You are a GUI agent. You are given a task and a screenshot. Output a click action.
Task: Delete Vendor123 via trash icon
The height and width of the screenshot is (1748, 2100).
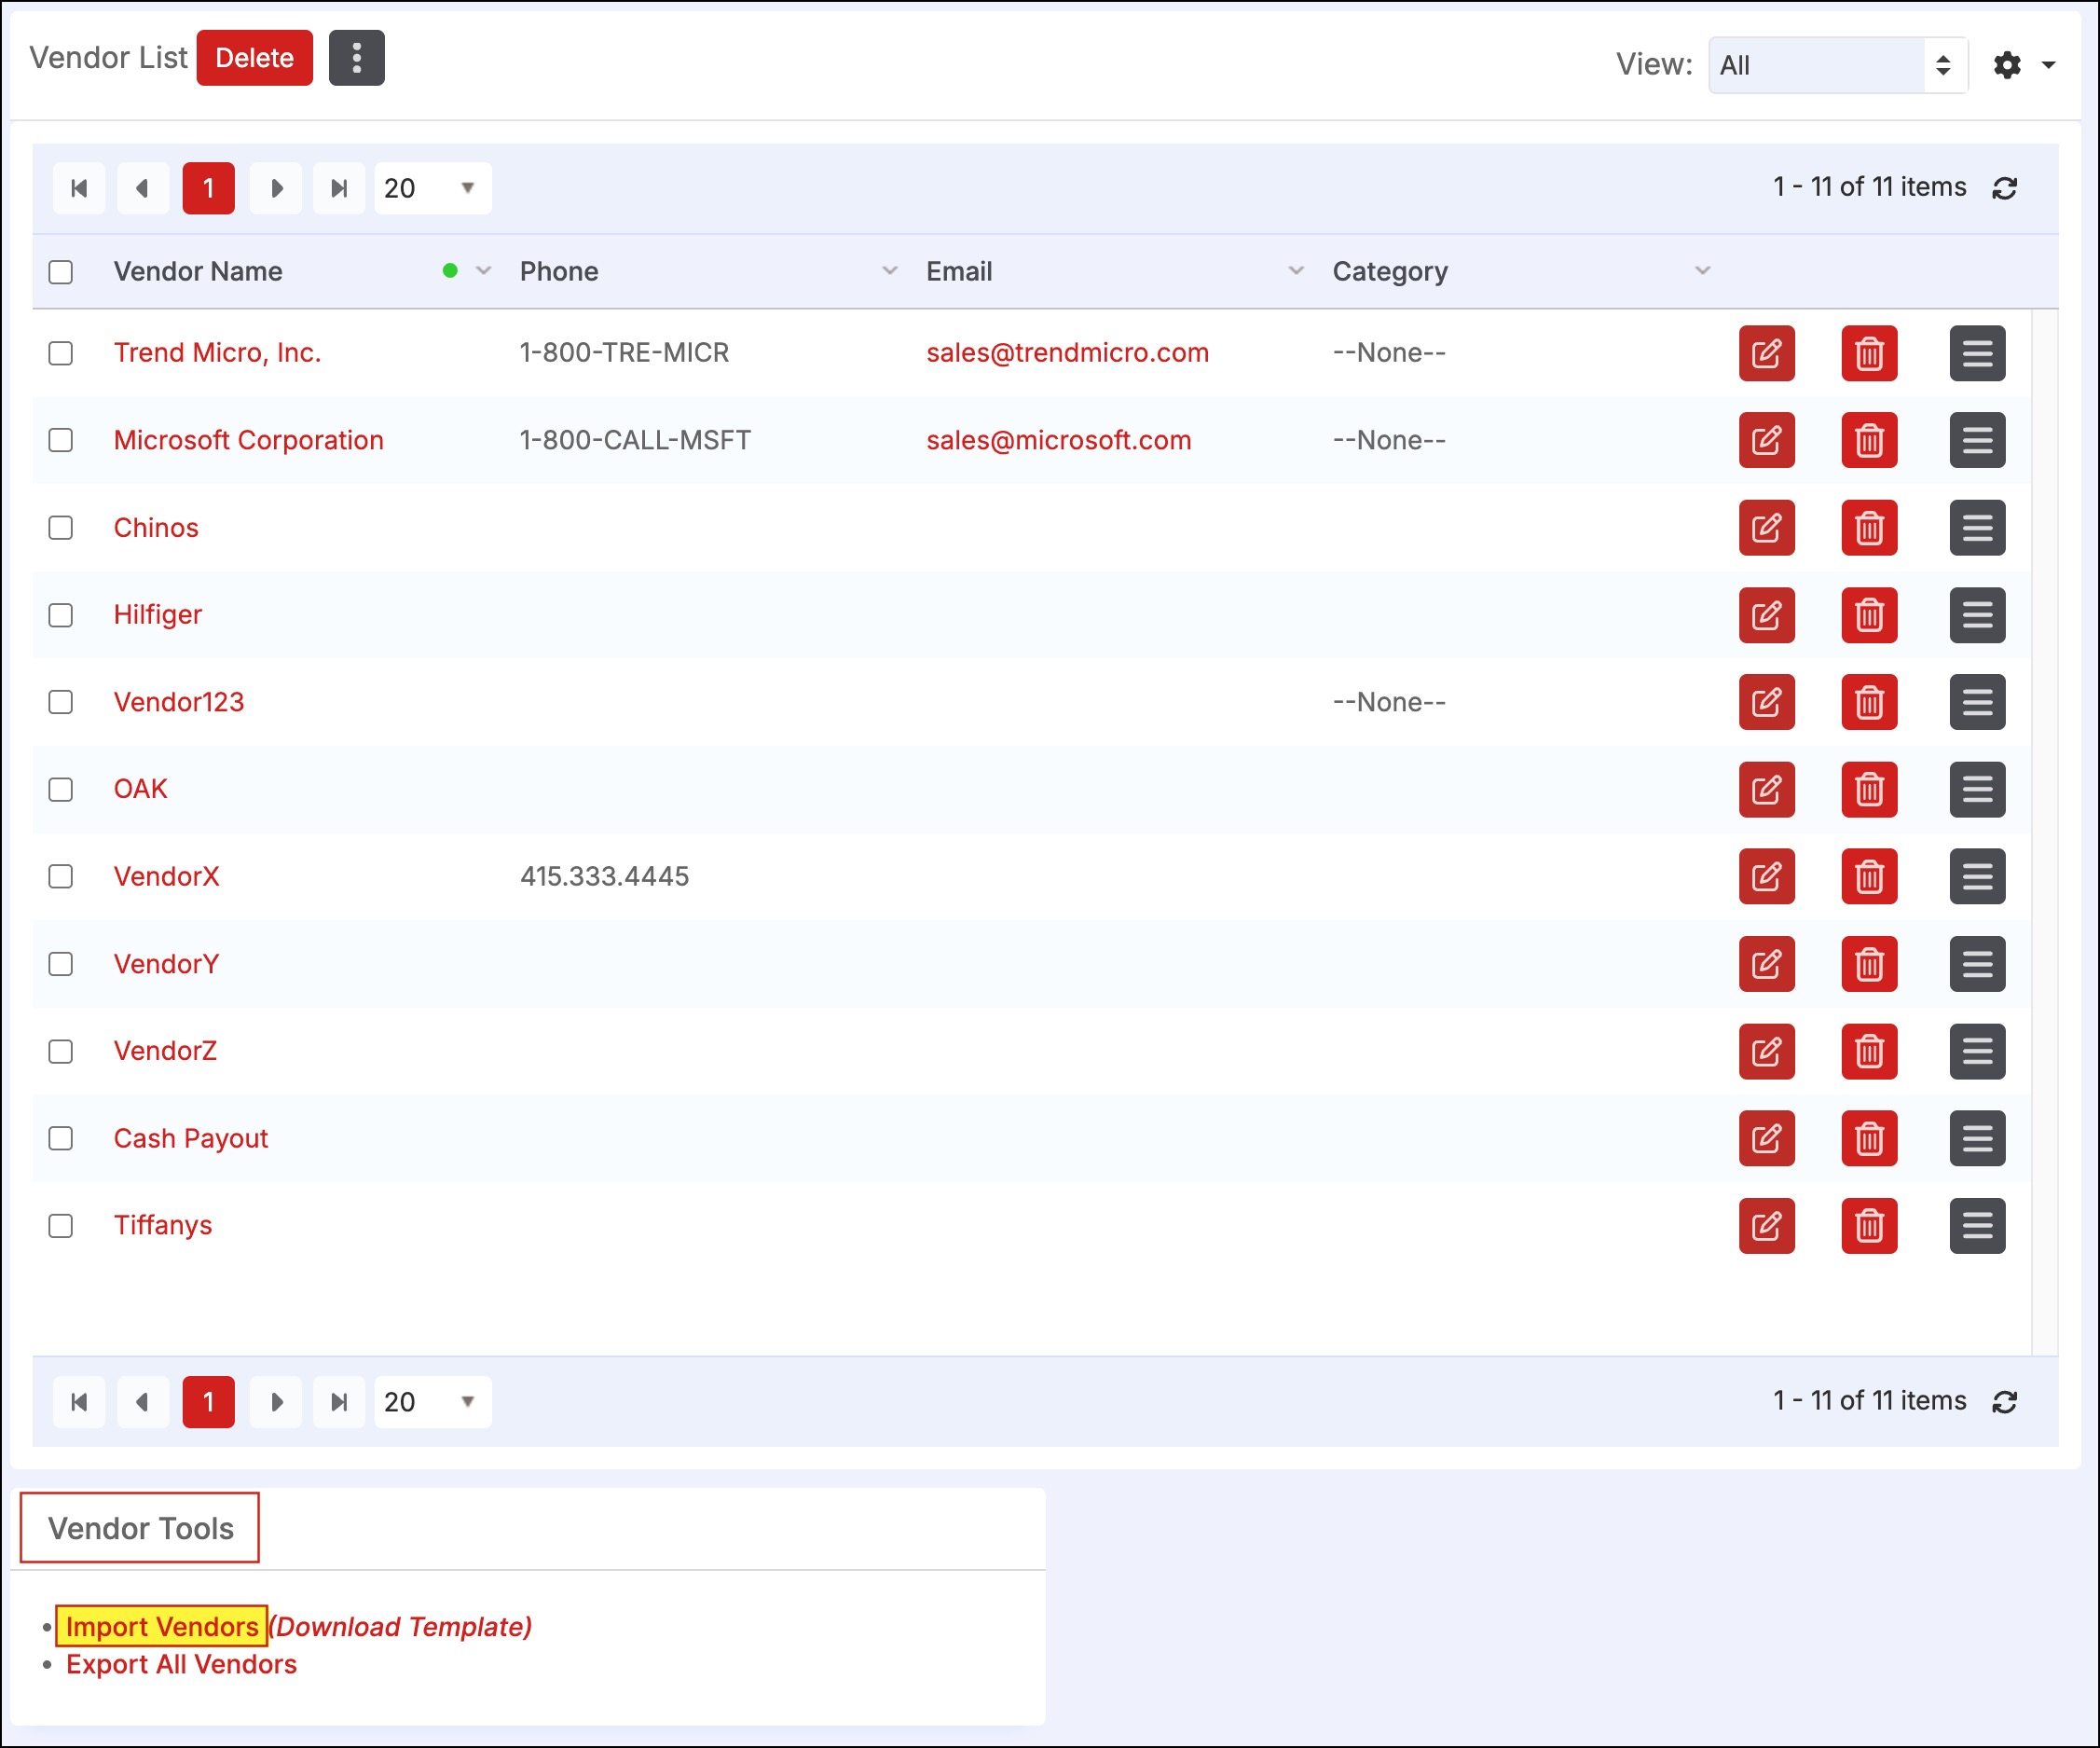coord(1869,702)
